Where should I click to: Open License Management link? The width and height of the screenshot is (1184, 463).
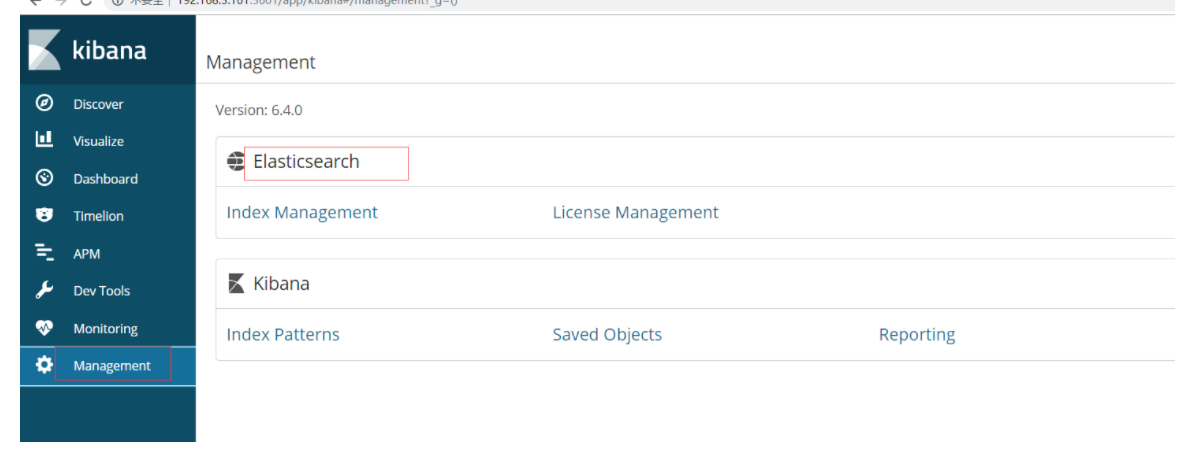coord(636,212)
